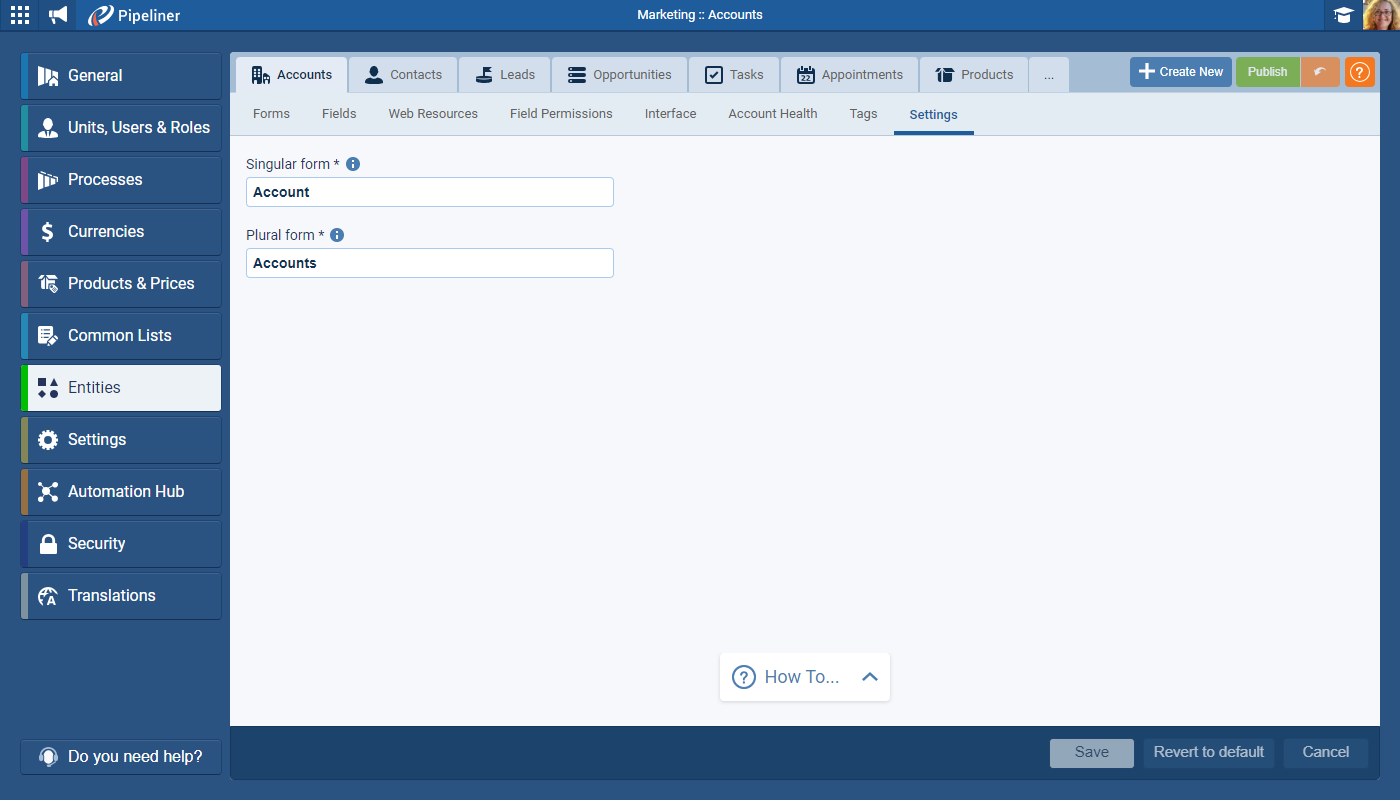
Task: Open the app launcher grid icon
Action: (20, 15)
